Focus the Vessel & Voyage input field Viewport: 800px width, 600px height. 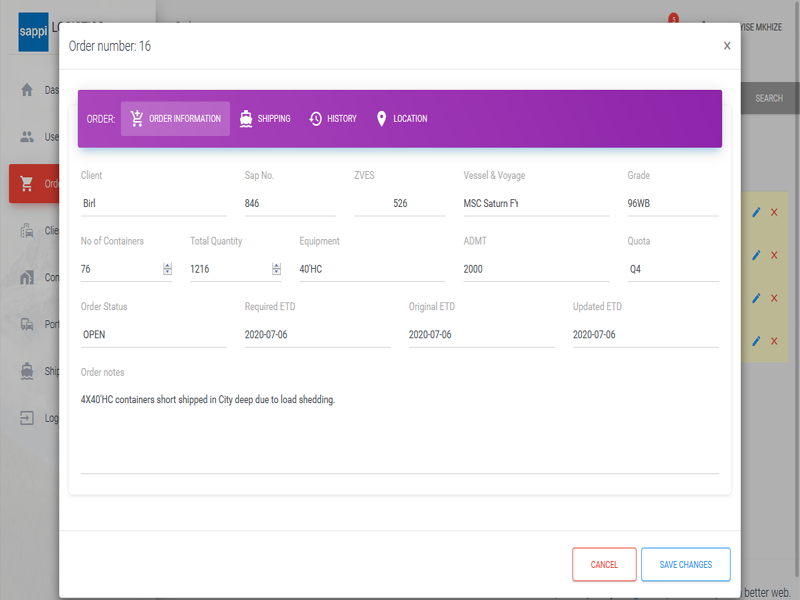(x=535, y=203)
